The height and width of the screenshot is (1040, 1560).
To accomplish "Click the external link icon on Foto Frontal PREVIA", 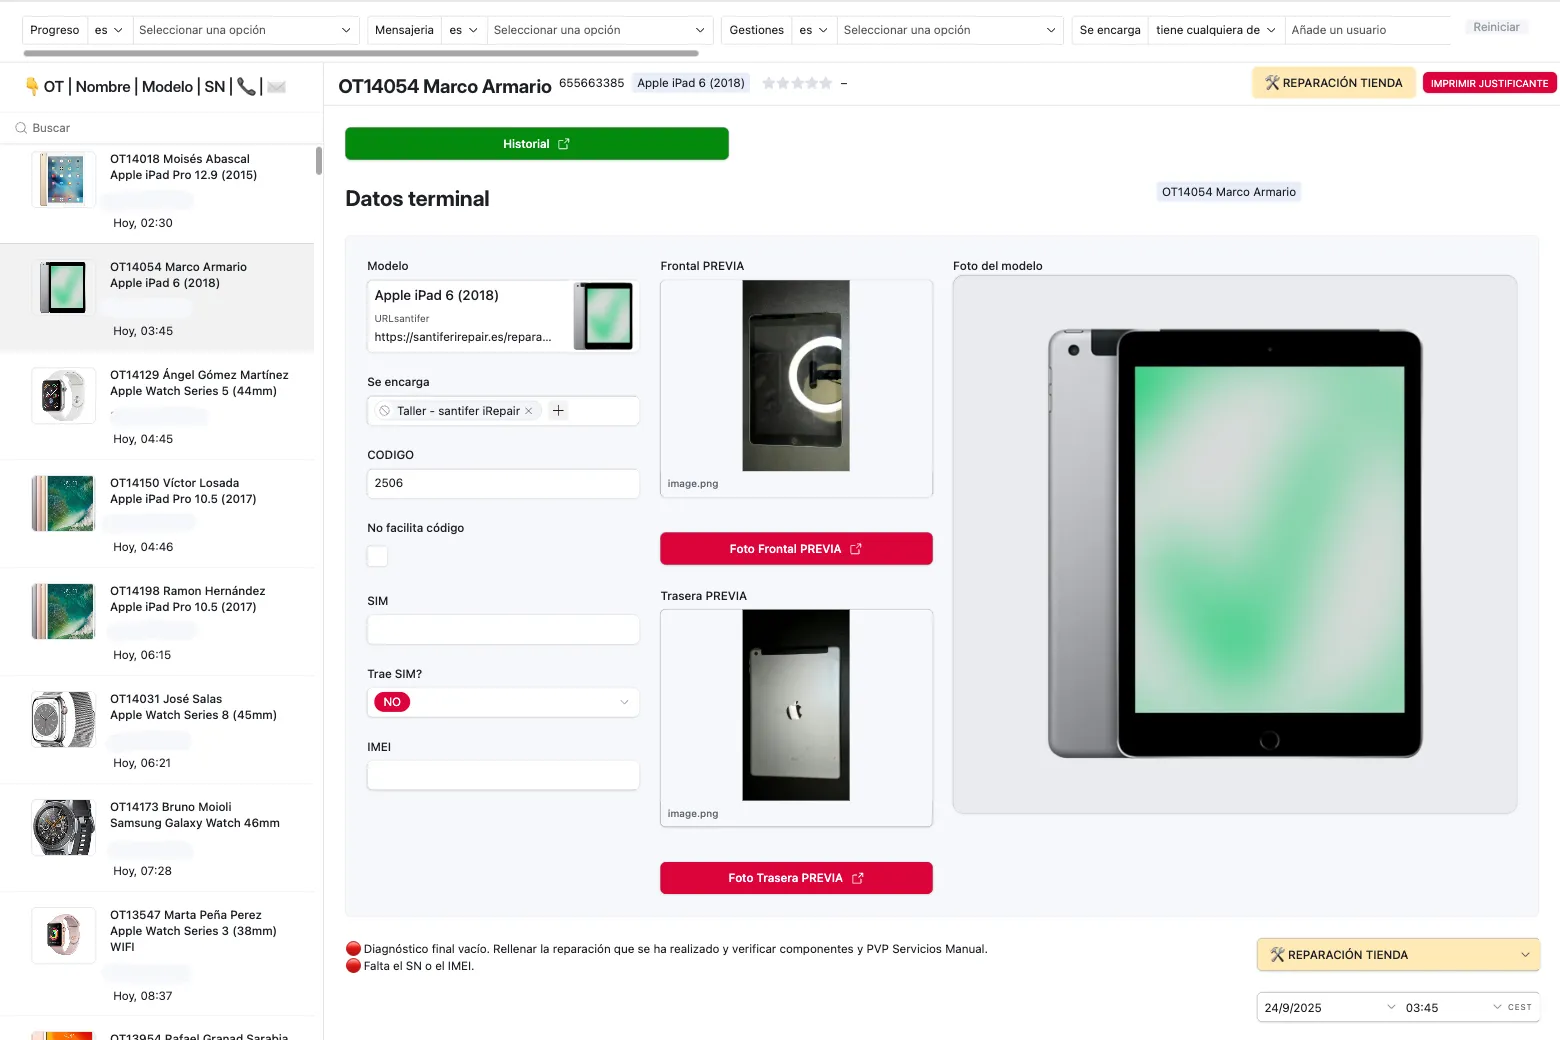I will [x=856, y=548].
